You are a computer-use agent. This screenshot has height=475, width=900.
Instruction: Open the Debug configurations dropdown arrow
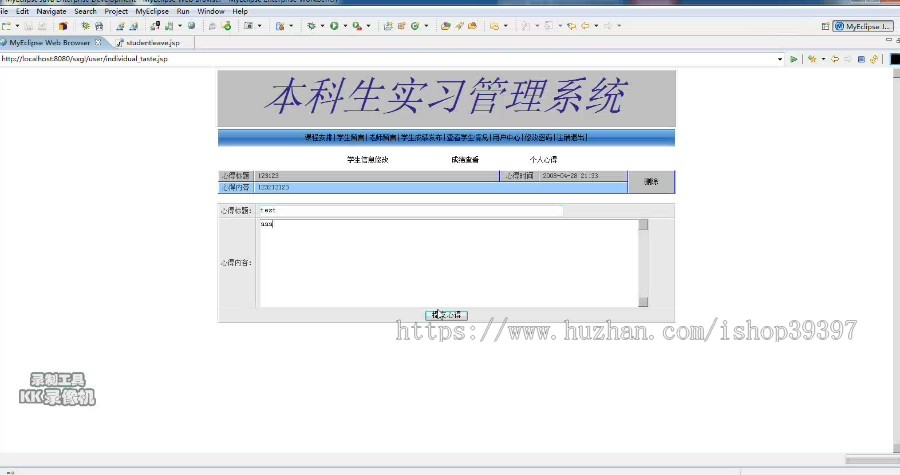coord(322,26)
